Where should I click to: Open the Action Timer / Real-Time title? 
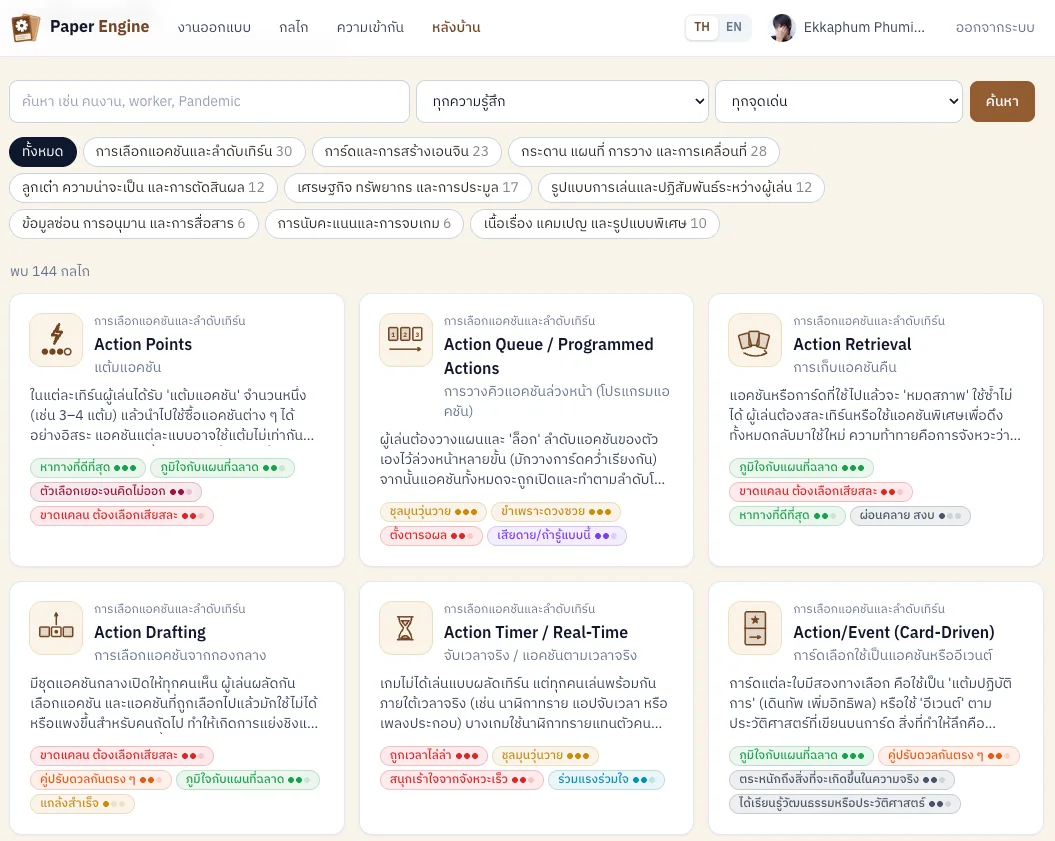click(x=536, y=632)
